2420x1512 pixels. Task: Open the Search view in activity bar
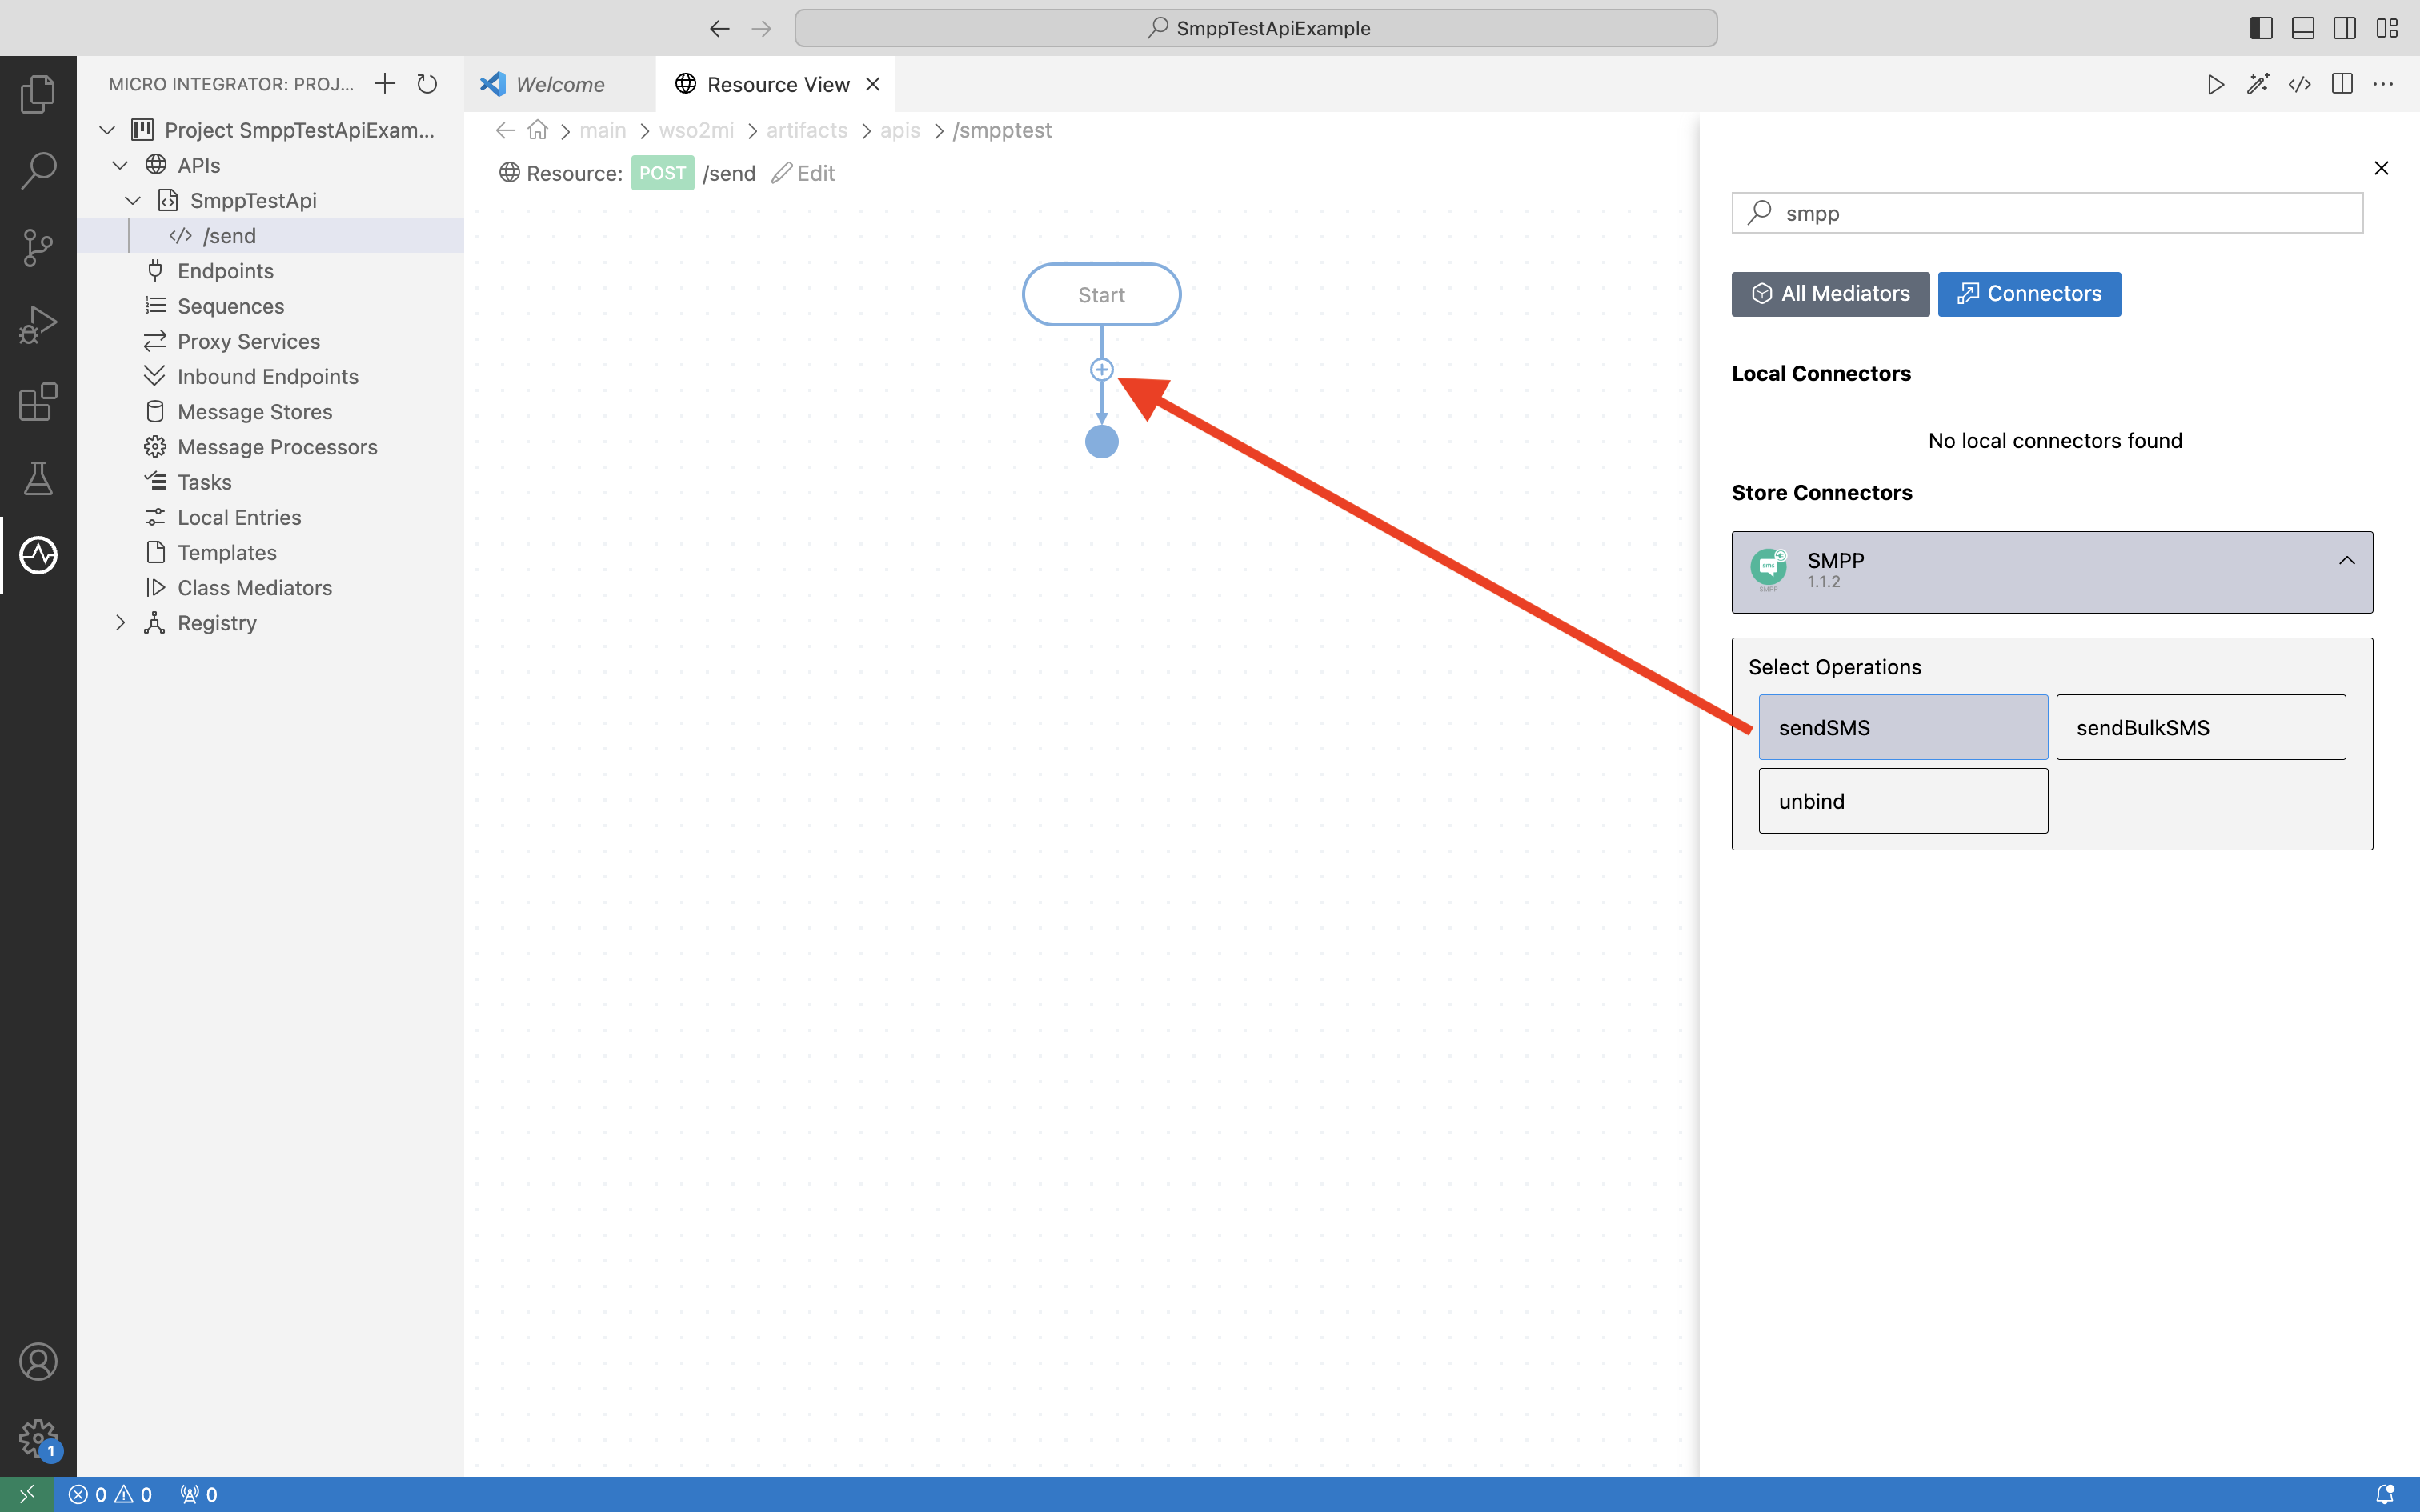[x=38, y=170]
